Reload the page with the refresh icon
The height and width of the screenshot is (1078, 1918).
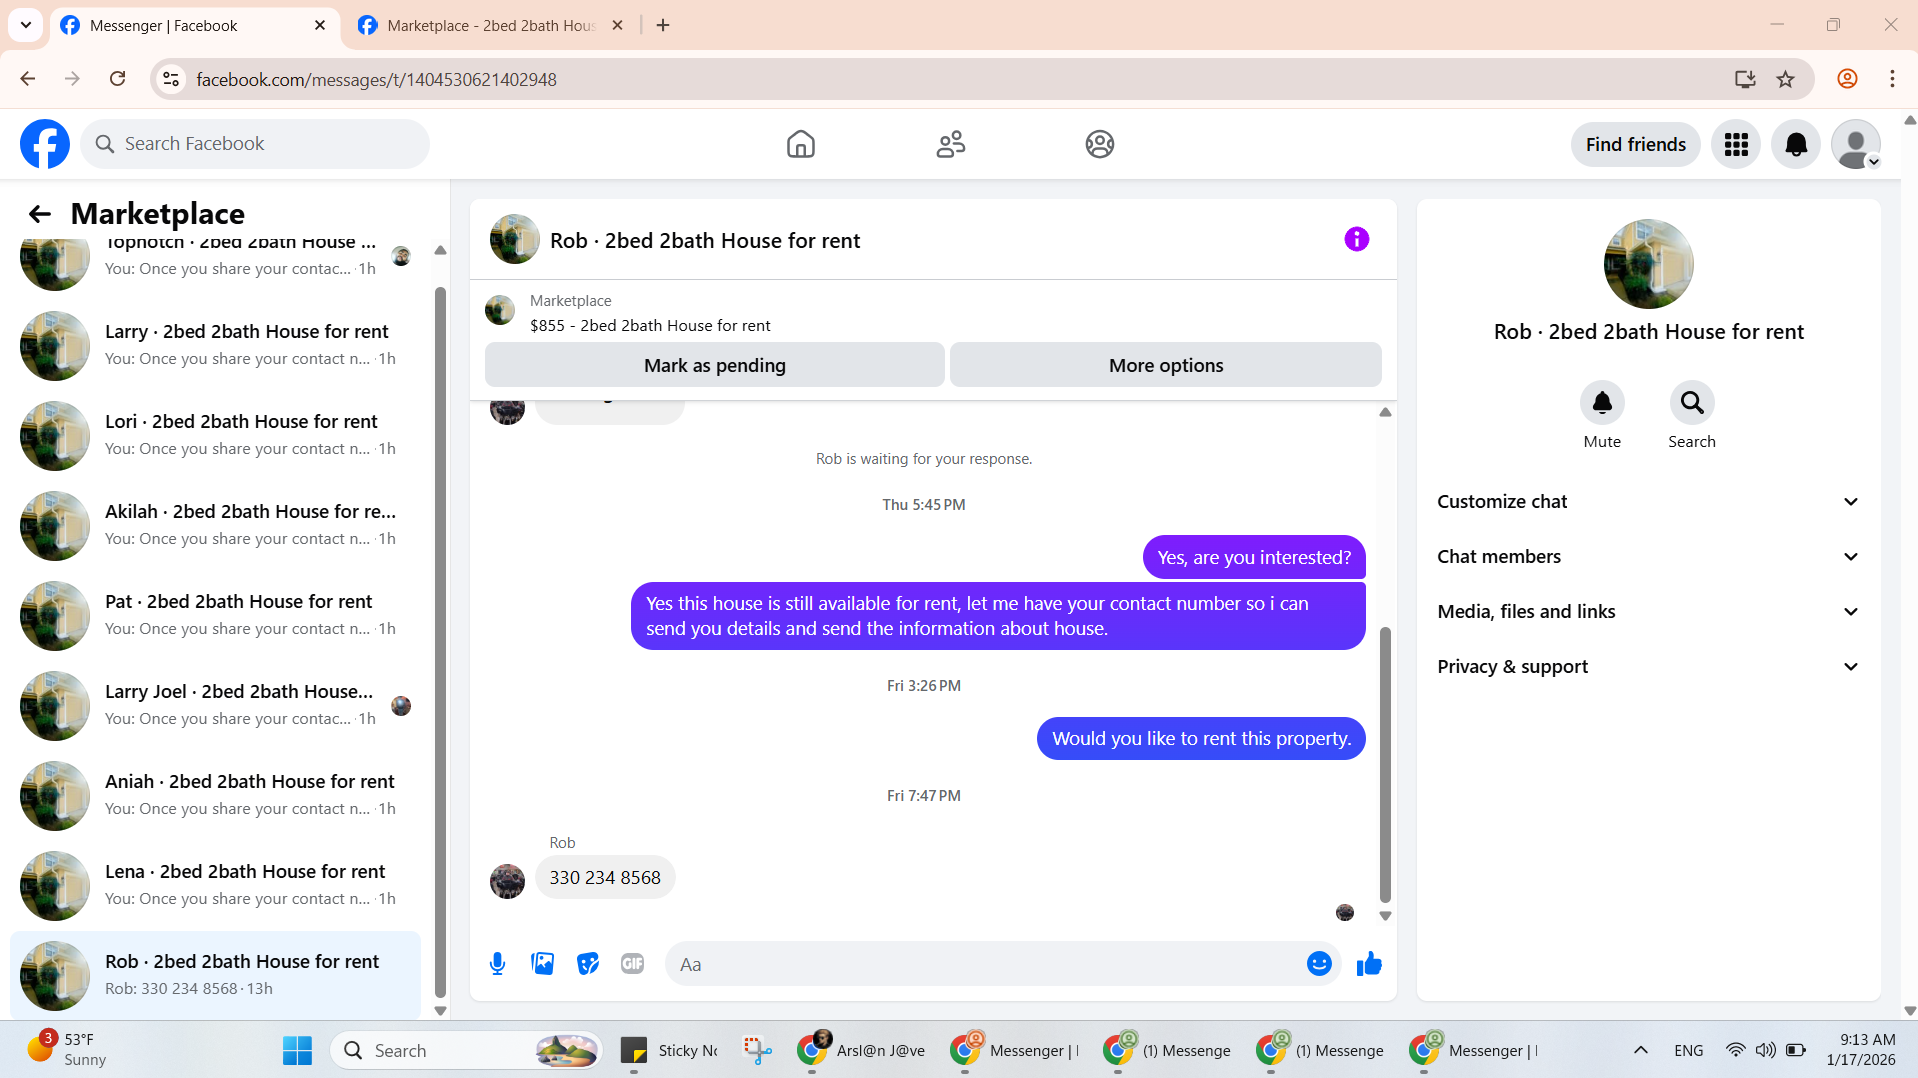coord(117,79)
